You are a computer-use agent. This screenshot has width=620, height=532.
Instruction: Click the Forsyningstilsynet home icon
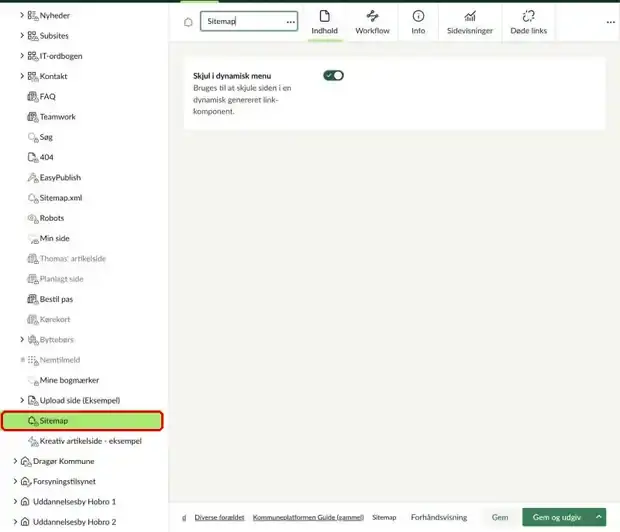coord(26,481)
